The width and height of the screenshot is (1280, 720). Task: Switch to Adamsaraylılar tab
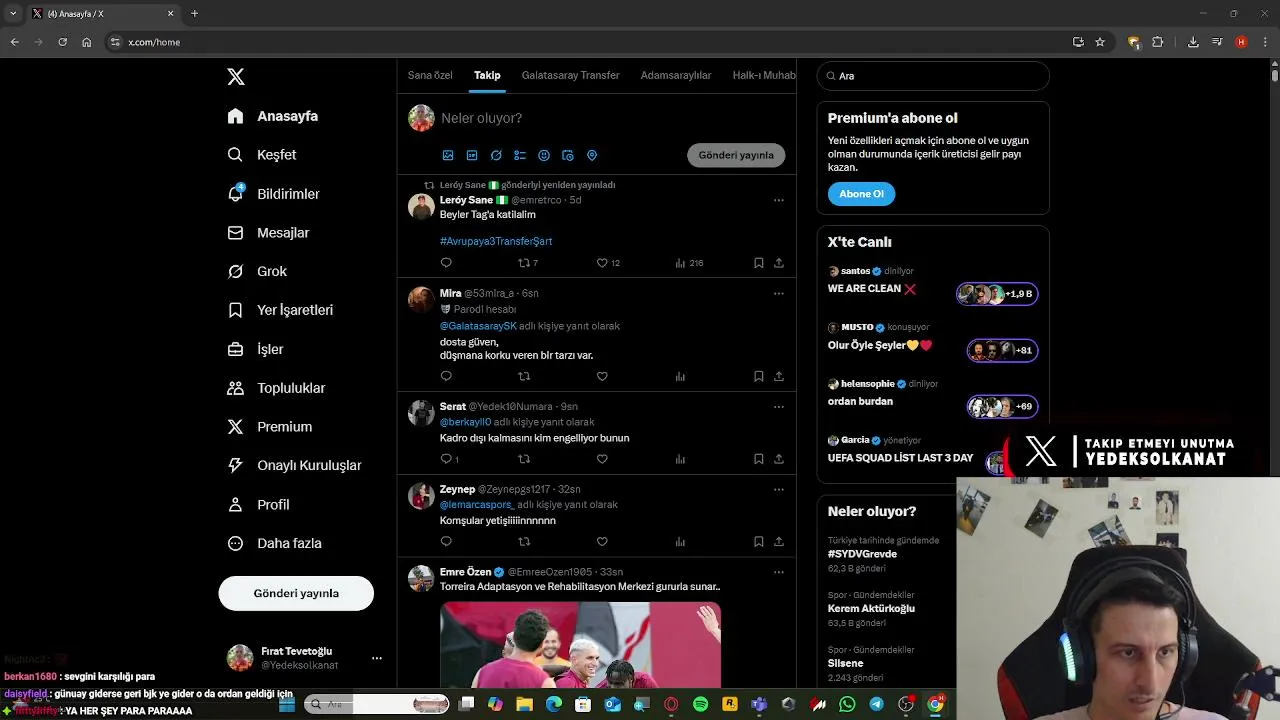(x=676, y=75)
